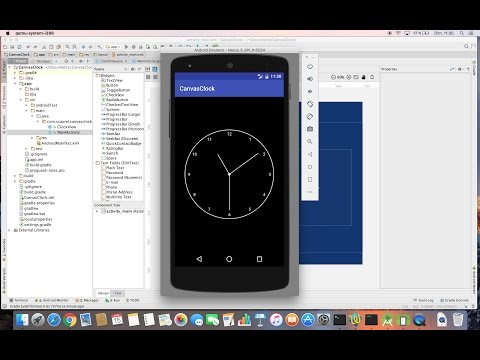Collapse the app module folder

point(15,83)
